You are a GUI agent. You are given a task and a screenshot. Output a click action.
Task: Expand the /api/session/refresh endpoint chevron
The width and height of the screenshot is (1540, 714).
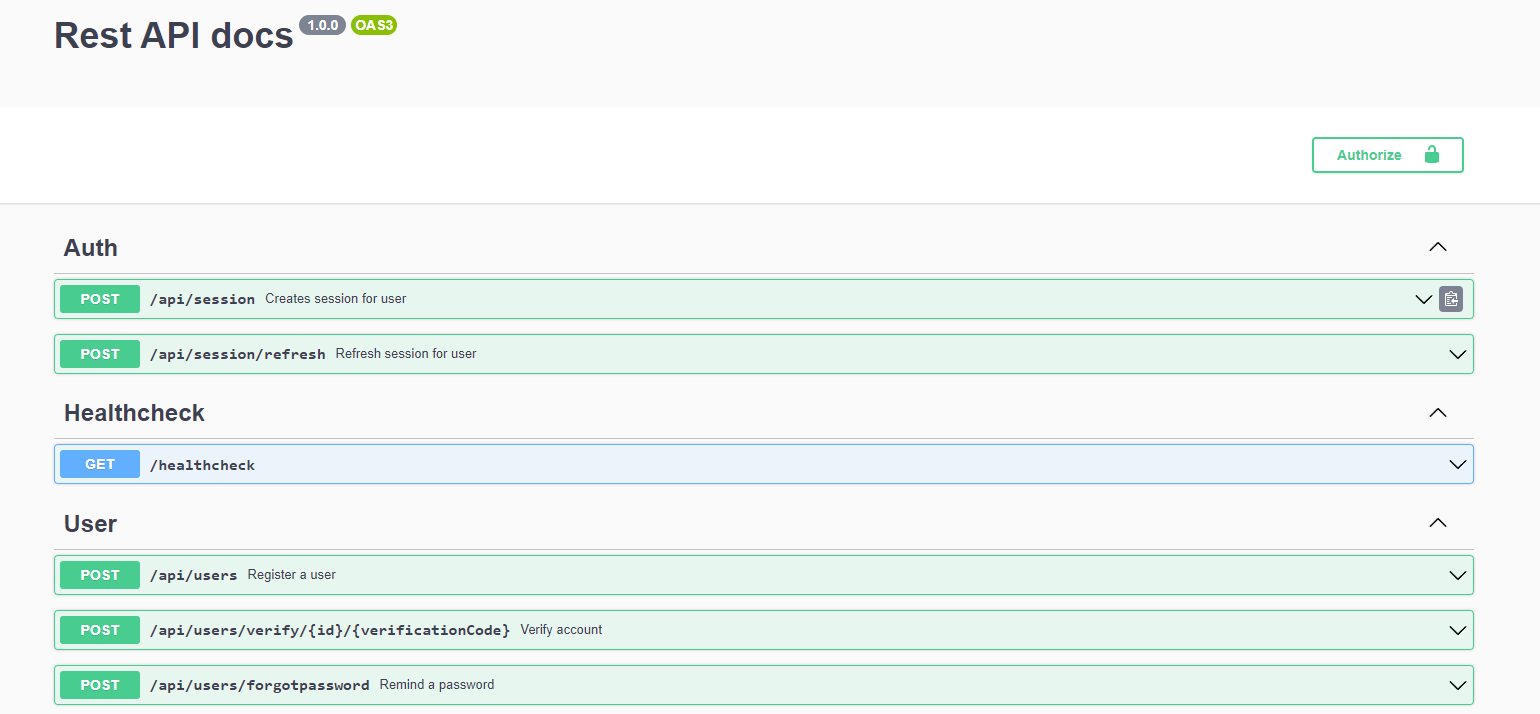click(1457, 354)
